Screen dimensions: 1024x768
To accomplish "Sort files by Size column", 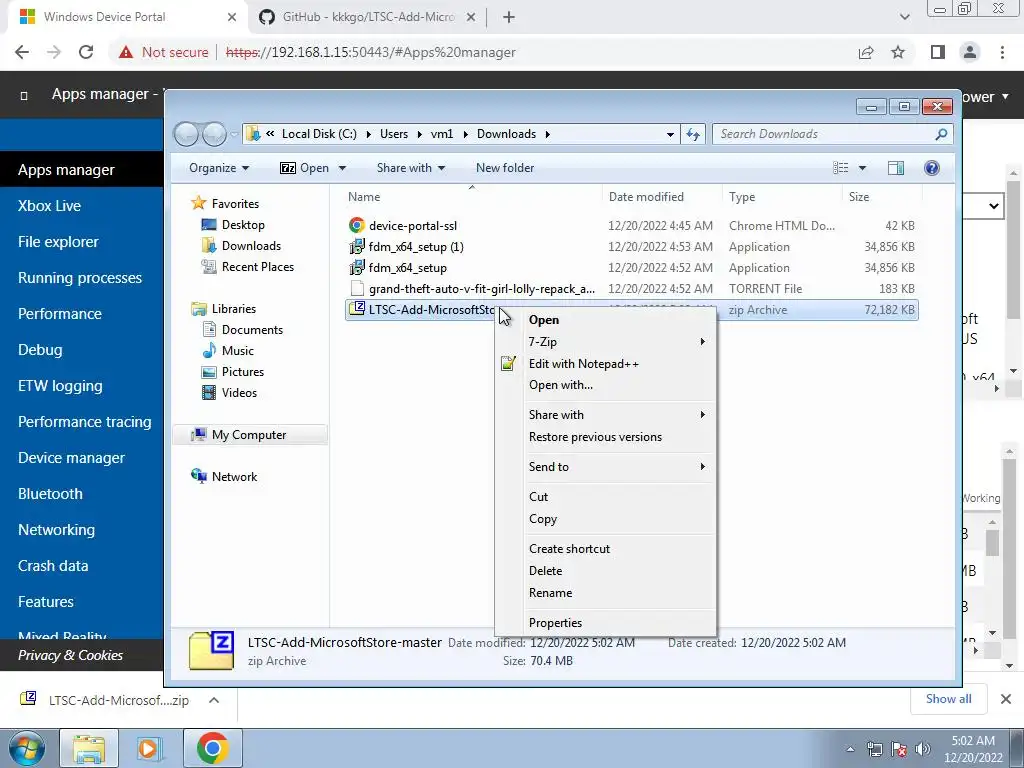I will [859, 197].
